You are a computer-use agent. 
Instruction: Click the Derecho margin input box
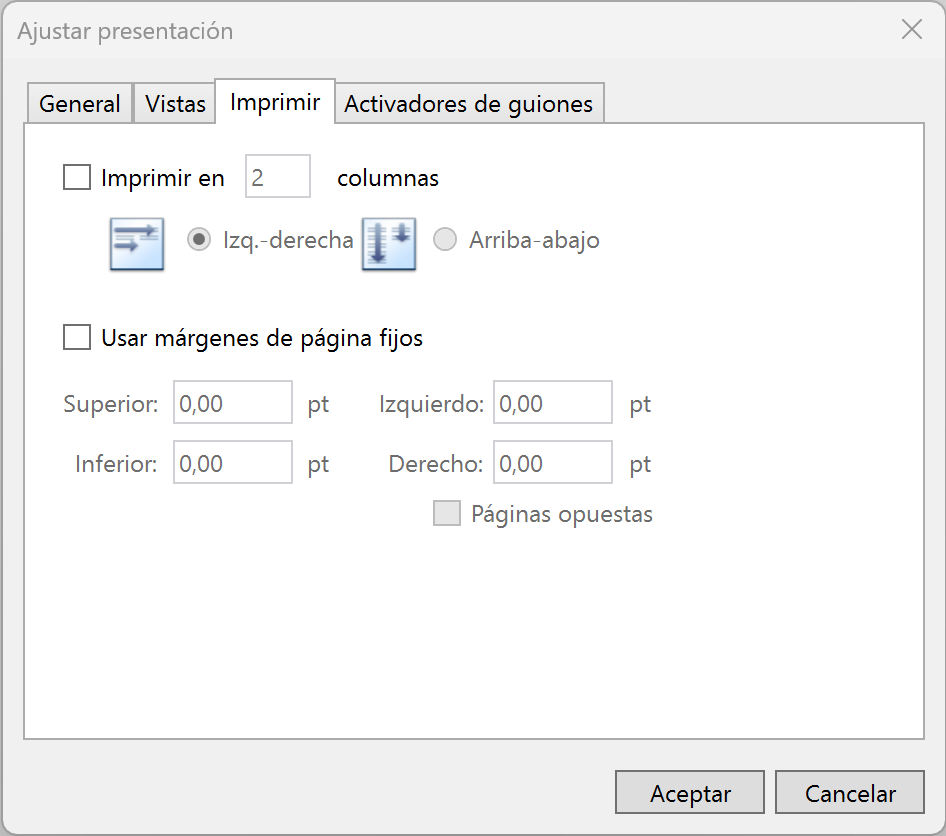tap(553, 464)
